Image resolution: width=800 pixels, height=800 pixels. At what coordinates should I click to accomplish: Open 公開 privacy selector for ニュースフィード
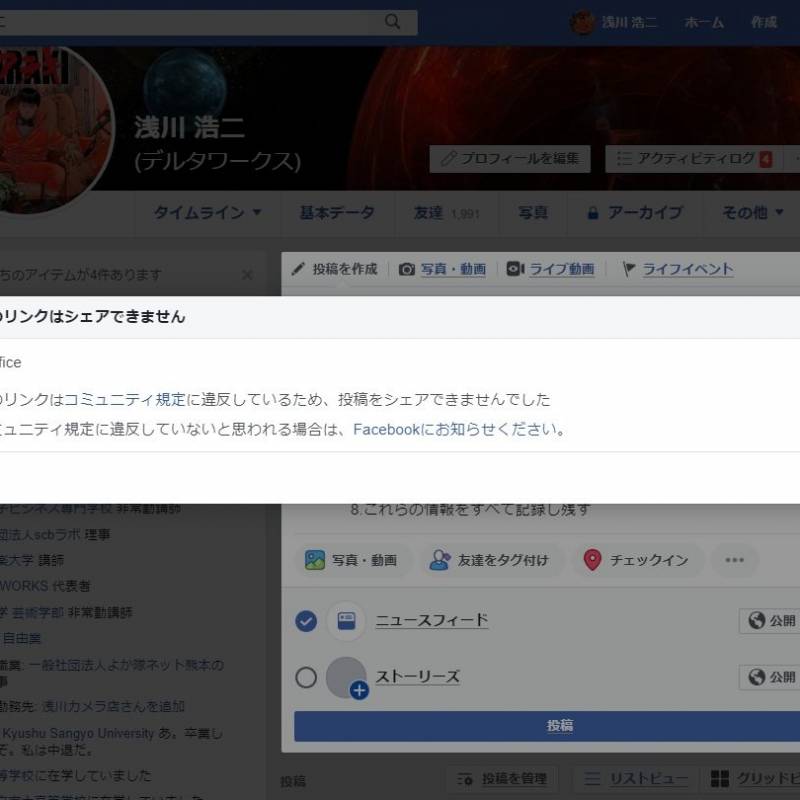point(770,621)
